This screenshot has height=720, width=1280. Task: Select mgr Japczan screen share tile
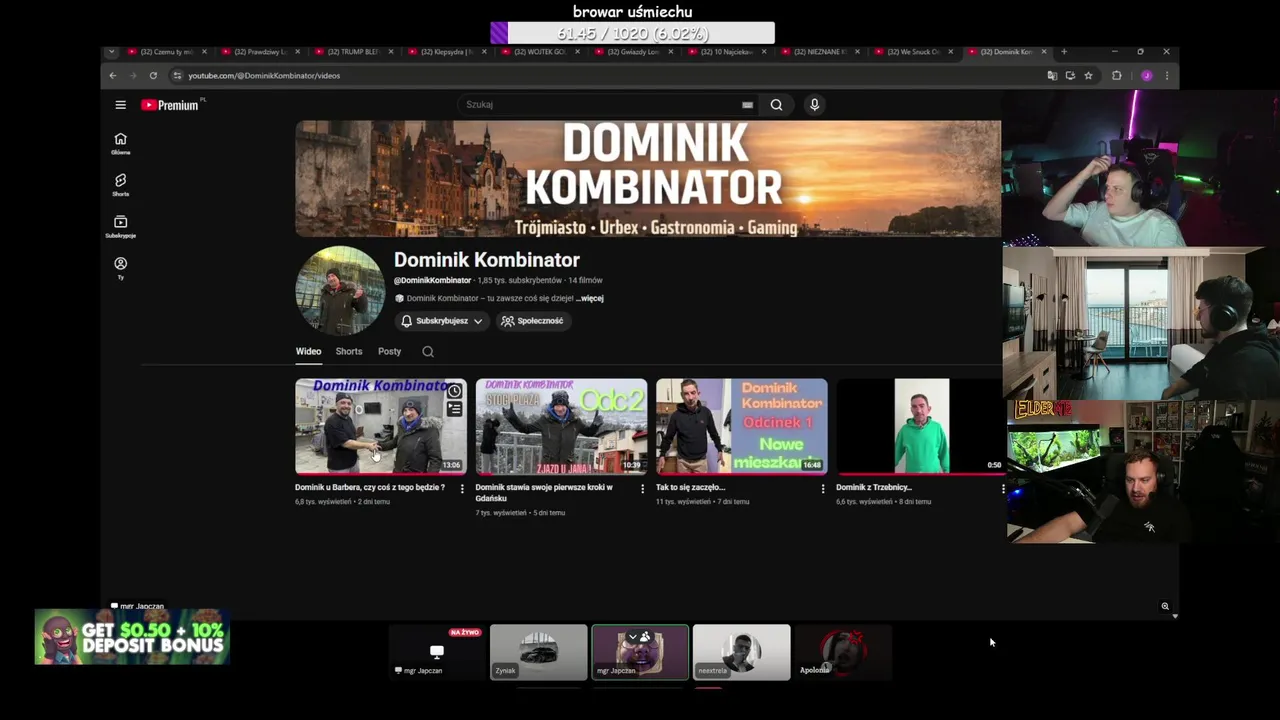click(x=437, y=652)
